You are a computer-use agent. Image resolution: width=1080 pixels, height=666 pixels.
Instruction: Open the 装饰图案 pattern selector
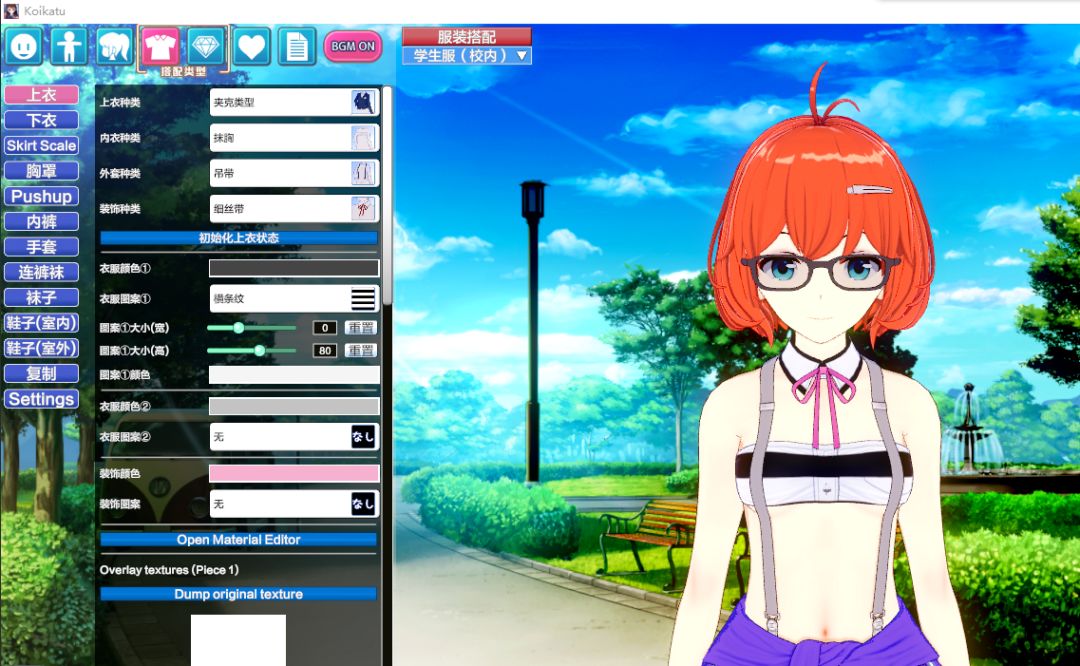click(294, 504)
